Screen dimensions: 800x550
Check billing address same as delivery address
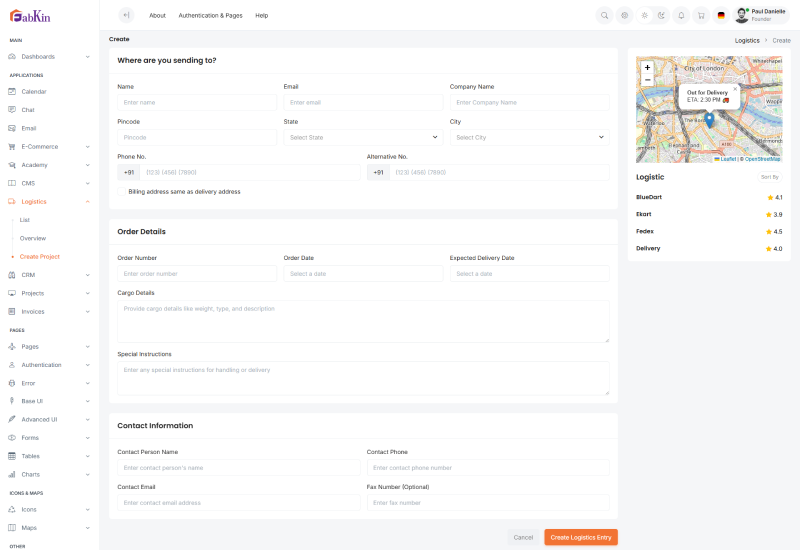(122, 191)
